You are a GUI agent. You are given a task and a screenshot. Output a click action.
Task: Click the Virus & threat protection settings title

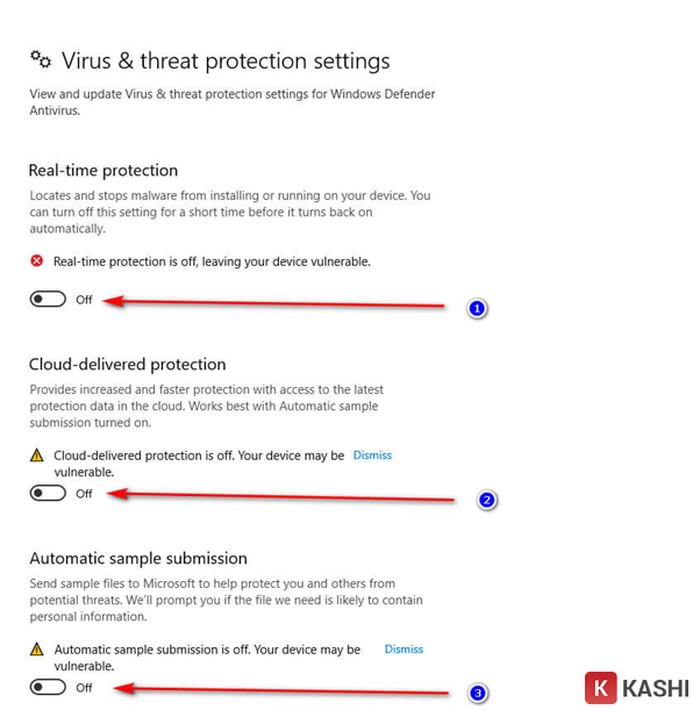[225, 61]
